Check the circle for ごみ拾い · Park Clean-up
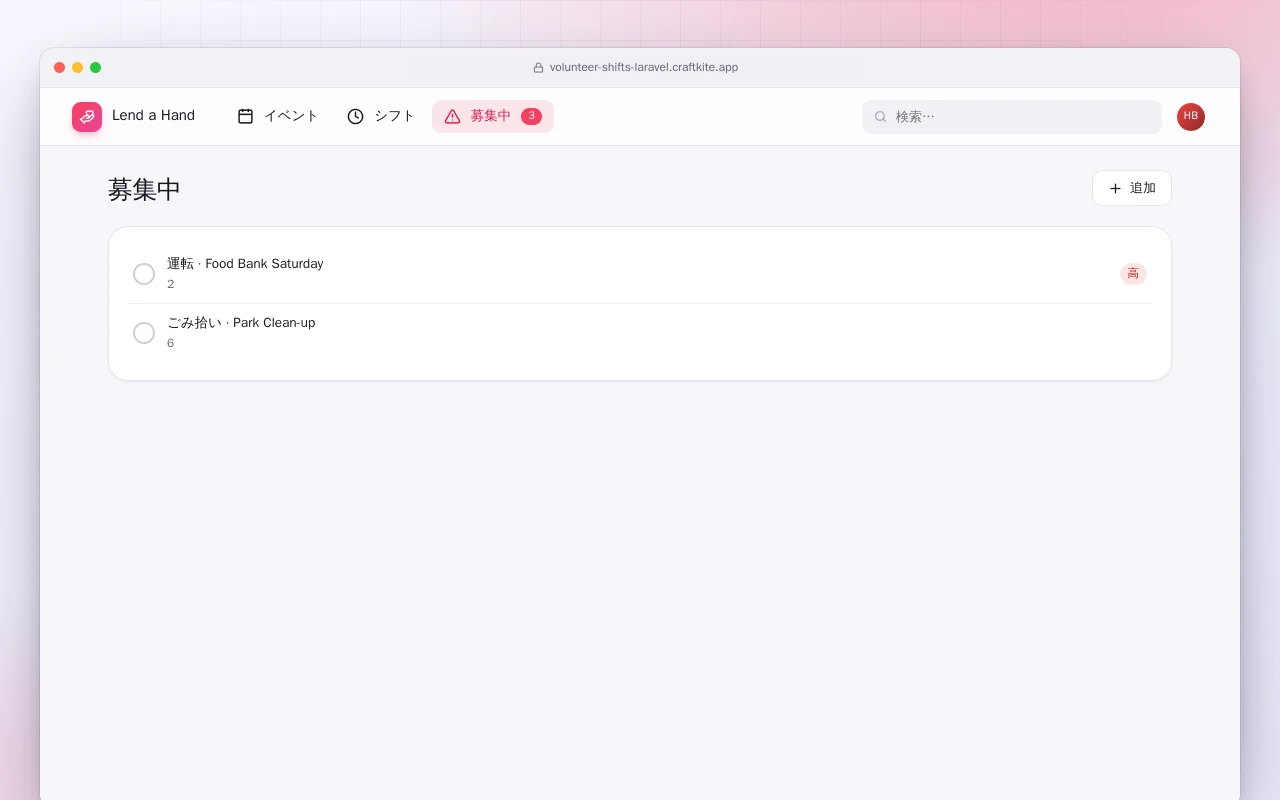 (x=144, y=333)
